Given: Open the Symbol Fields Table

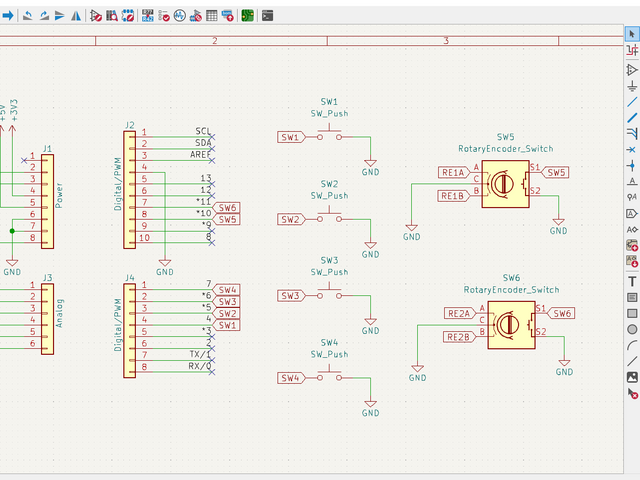Looking at the screenshot, I should click(x=213, y=16).
